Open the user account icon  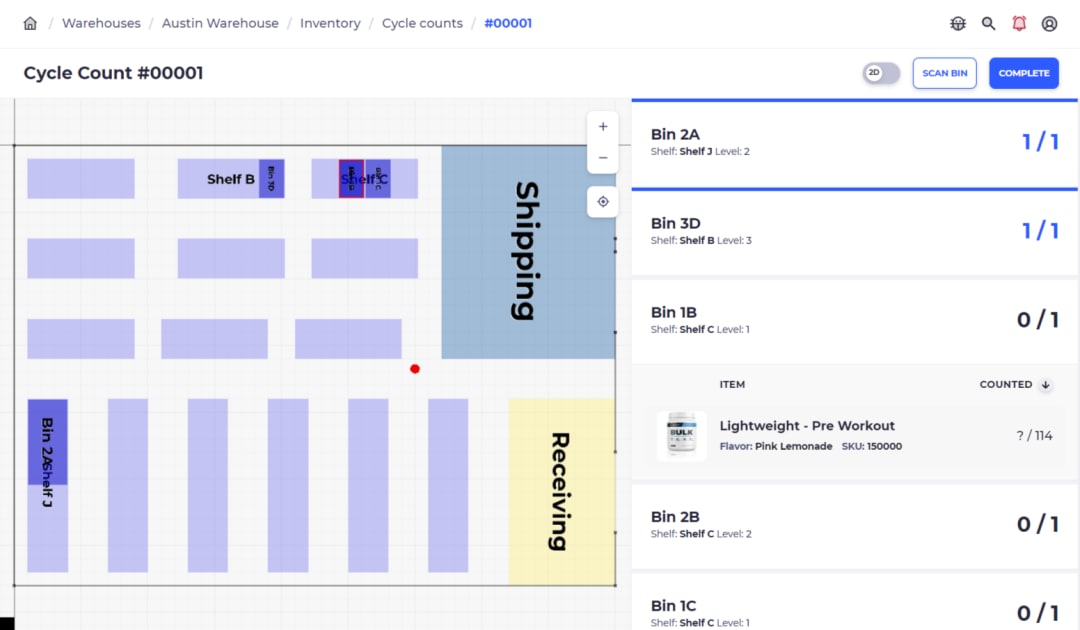[x=1049, y=23]
